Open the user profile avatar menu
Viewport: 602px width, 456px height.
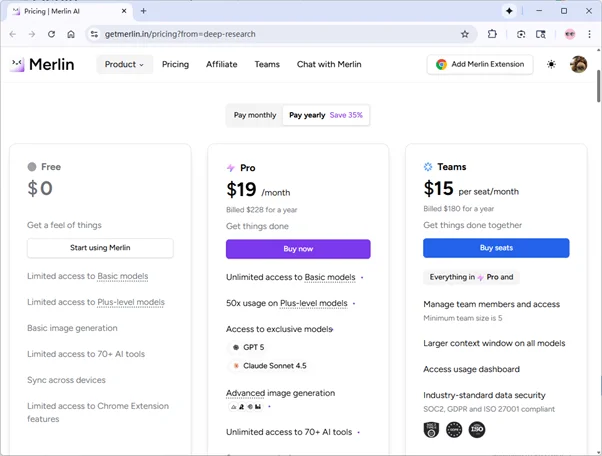click(578, 64)
